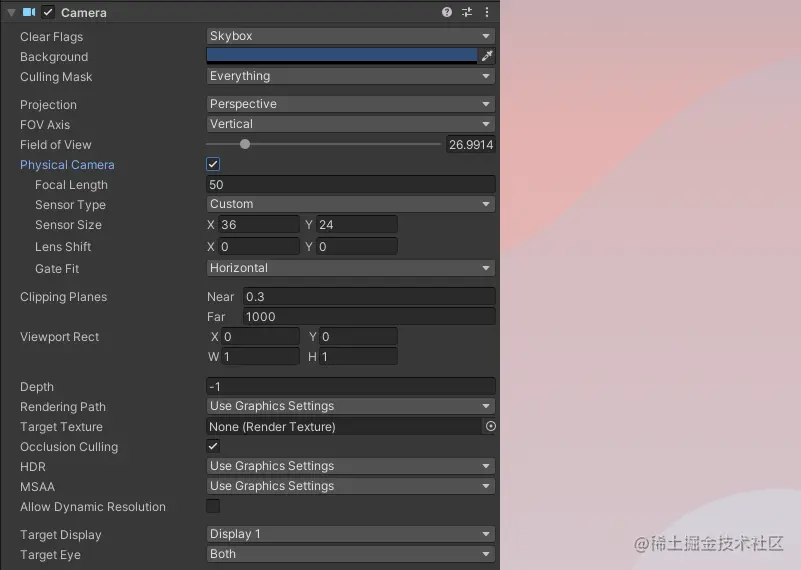
Task: Click the Far clipping plane field
Action: point(369,317)
